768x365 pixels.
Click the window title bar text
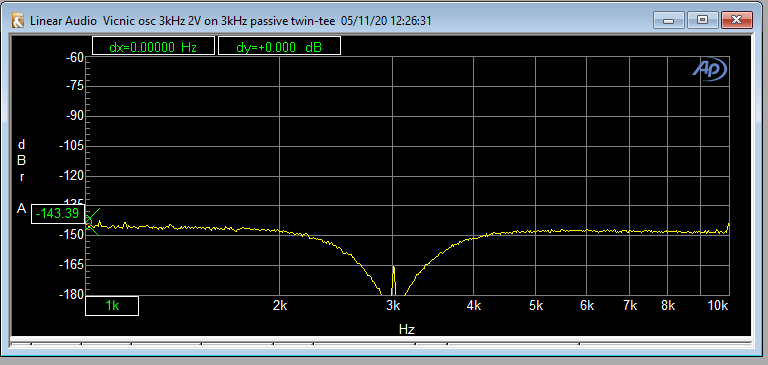231,21
